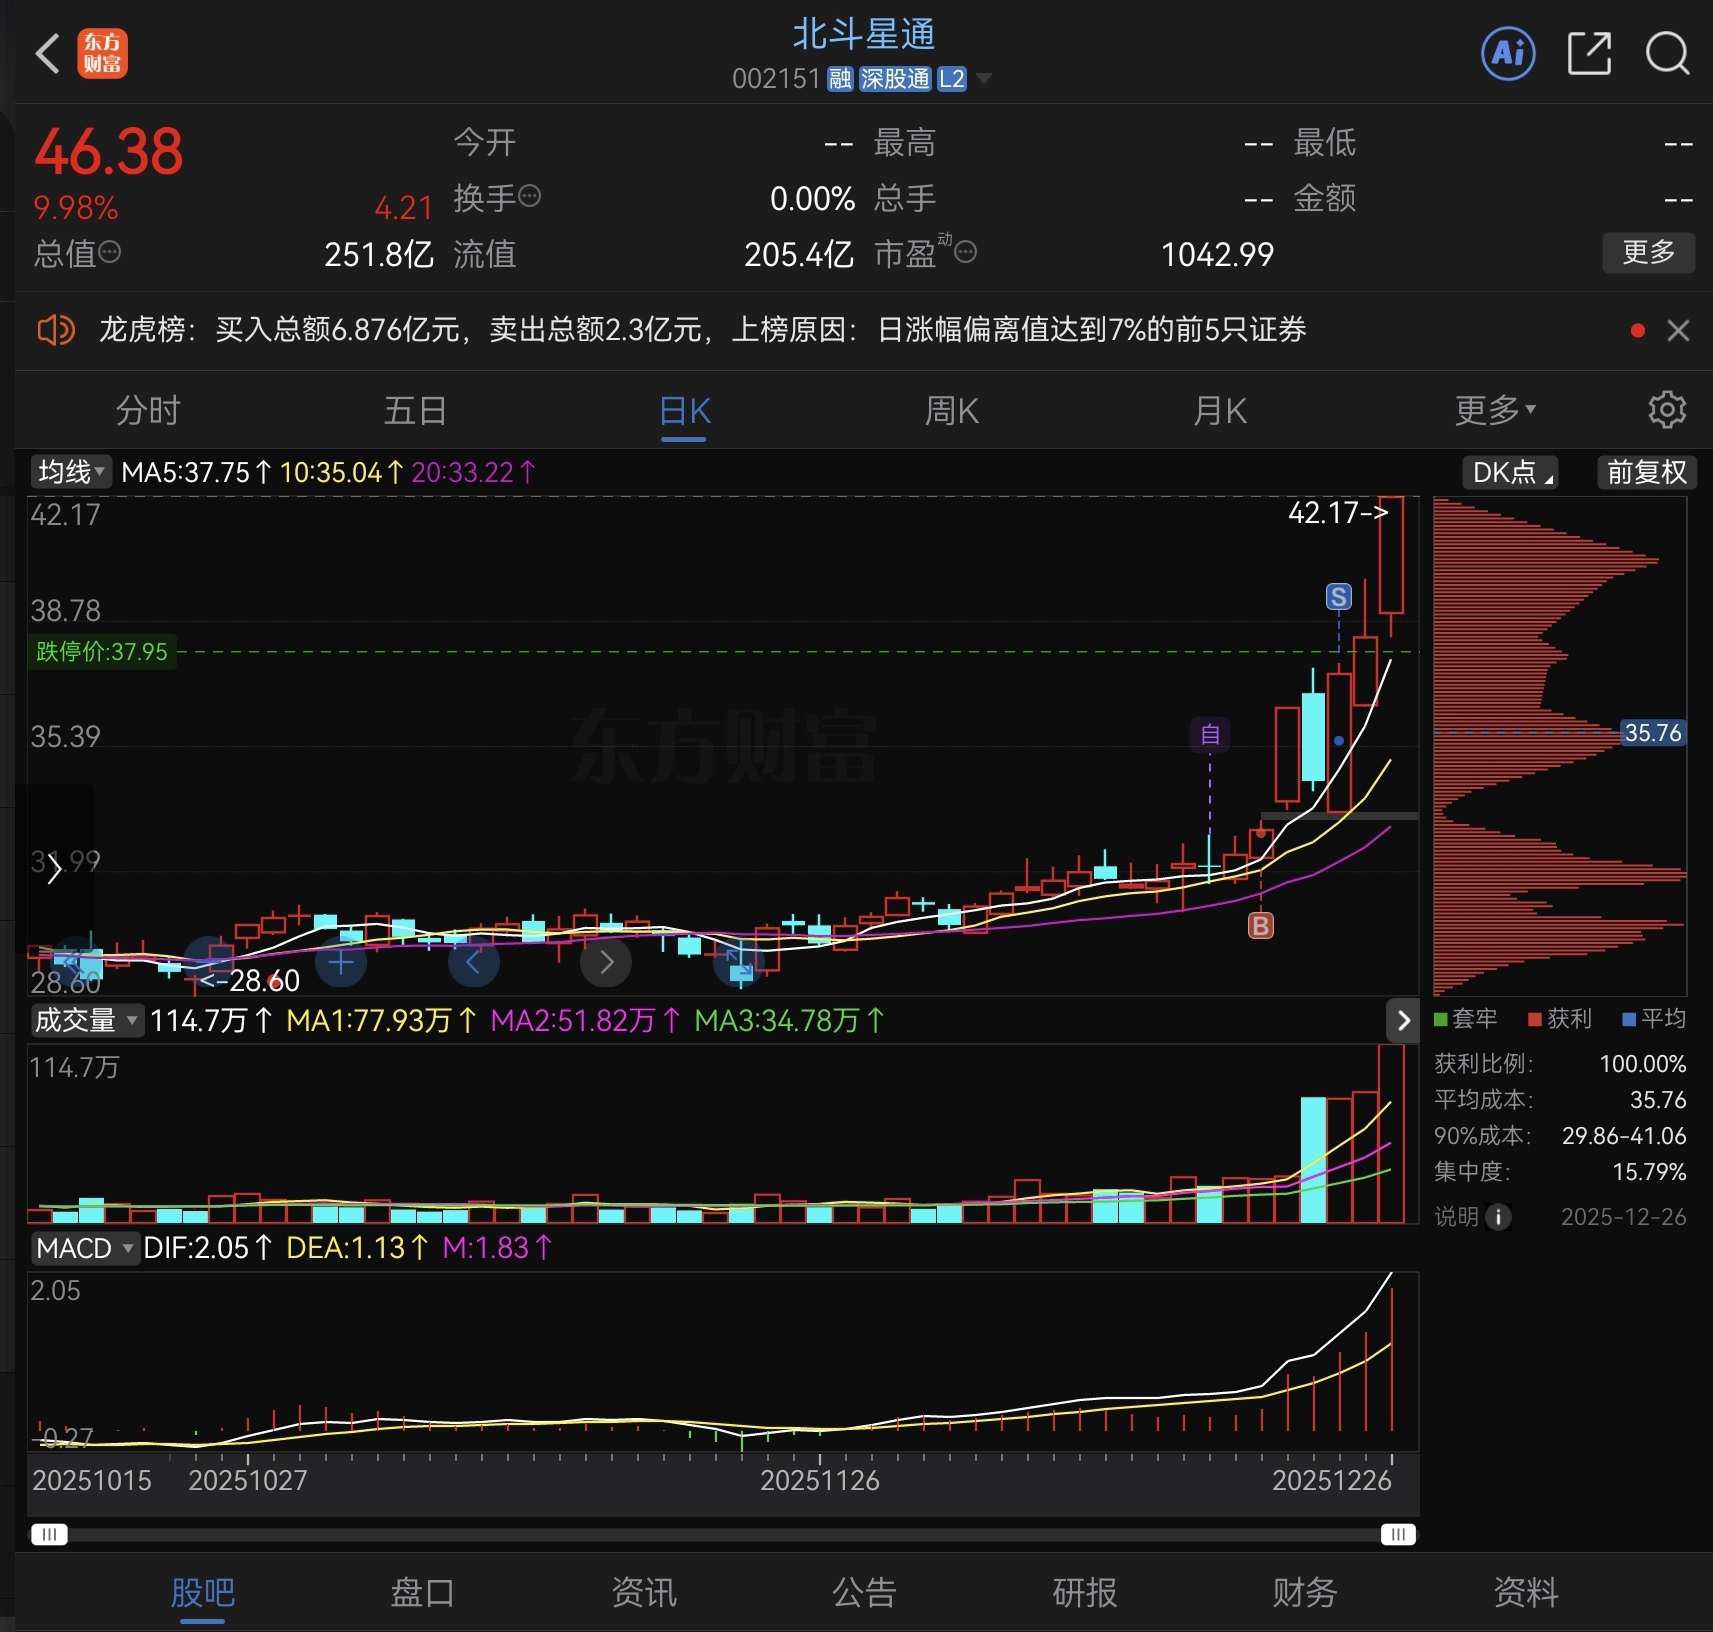Tap the 2025-12-26 chip date
The height and width of the screenshot is (1632, 1713).
[x=1623, y=1217]
